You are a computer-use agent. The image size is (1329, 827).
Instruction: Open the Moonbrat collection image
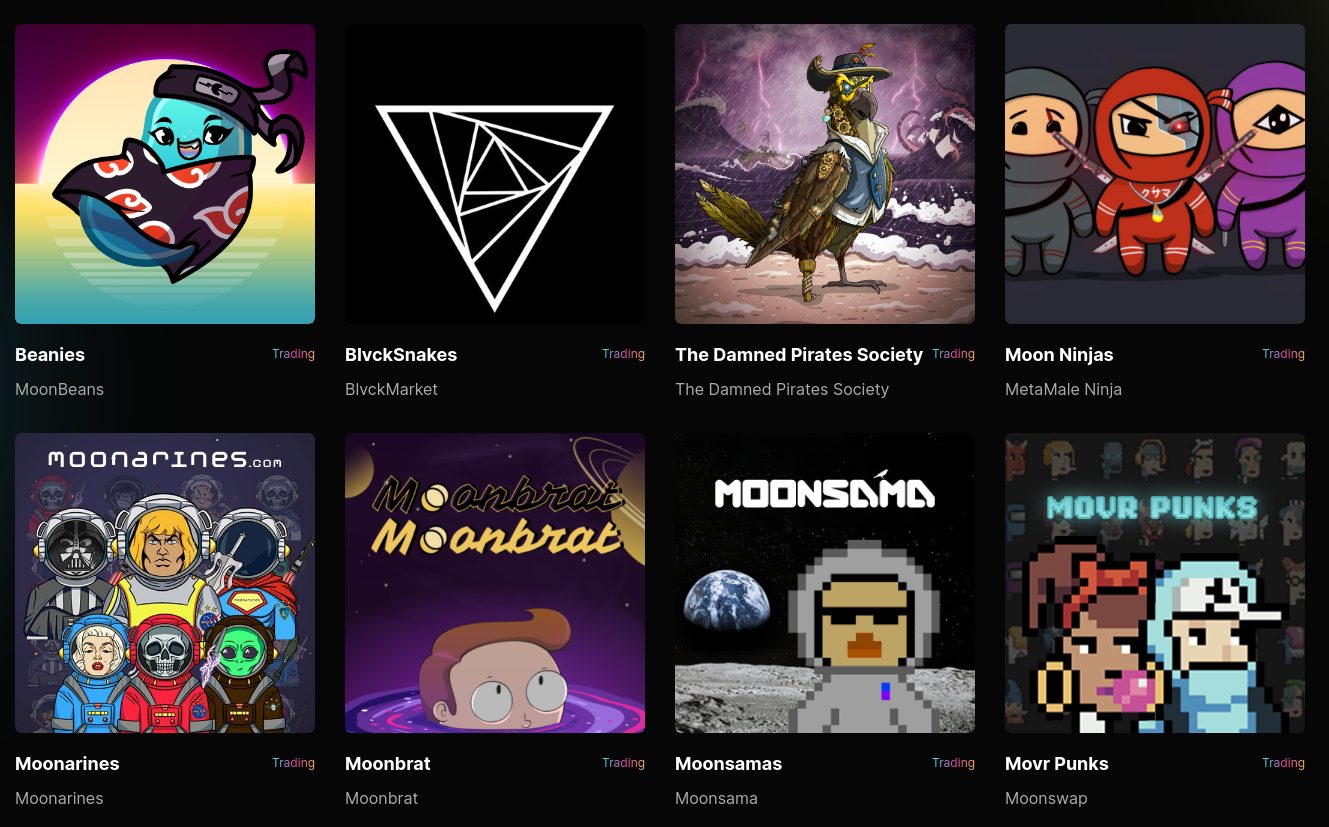tap(495, 583)
